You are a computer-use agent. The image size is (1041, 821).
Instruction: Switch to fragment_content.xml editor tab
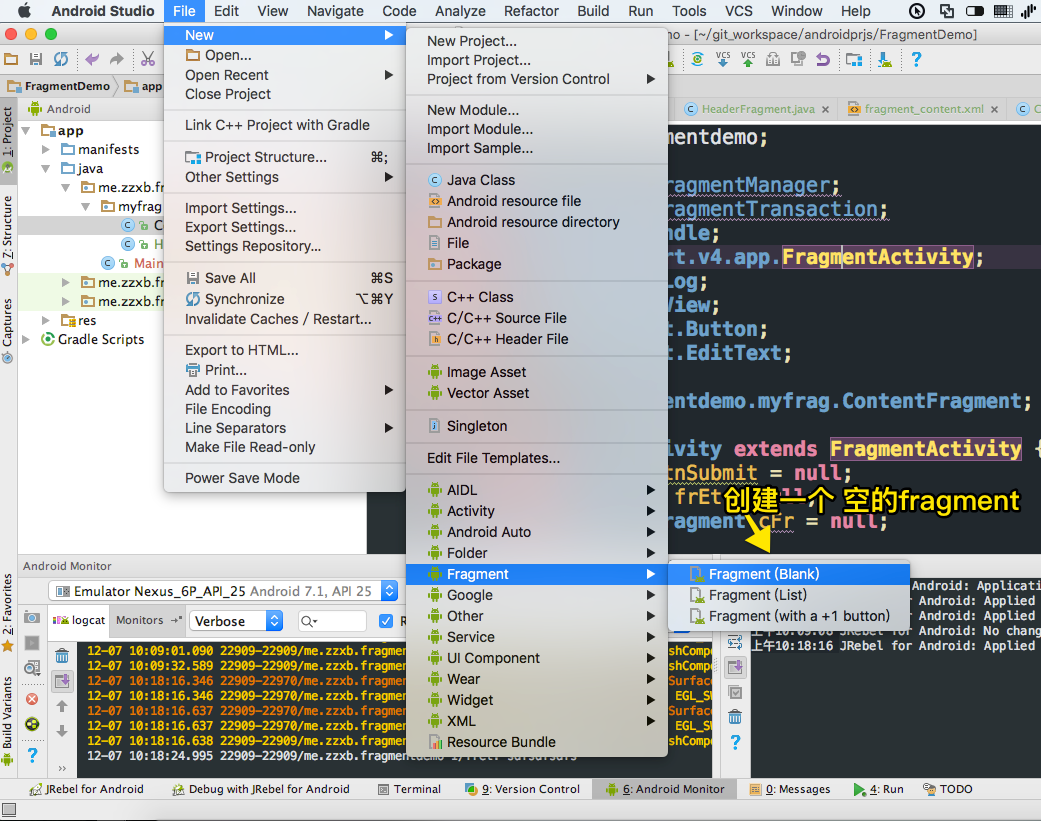pyautogui.click(x=923, y=109)
